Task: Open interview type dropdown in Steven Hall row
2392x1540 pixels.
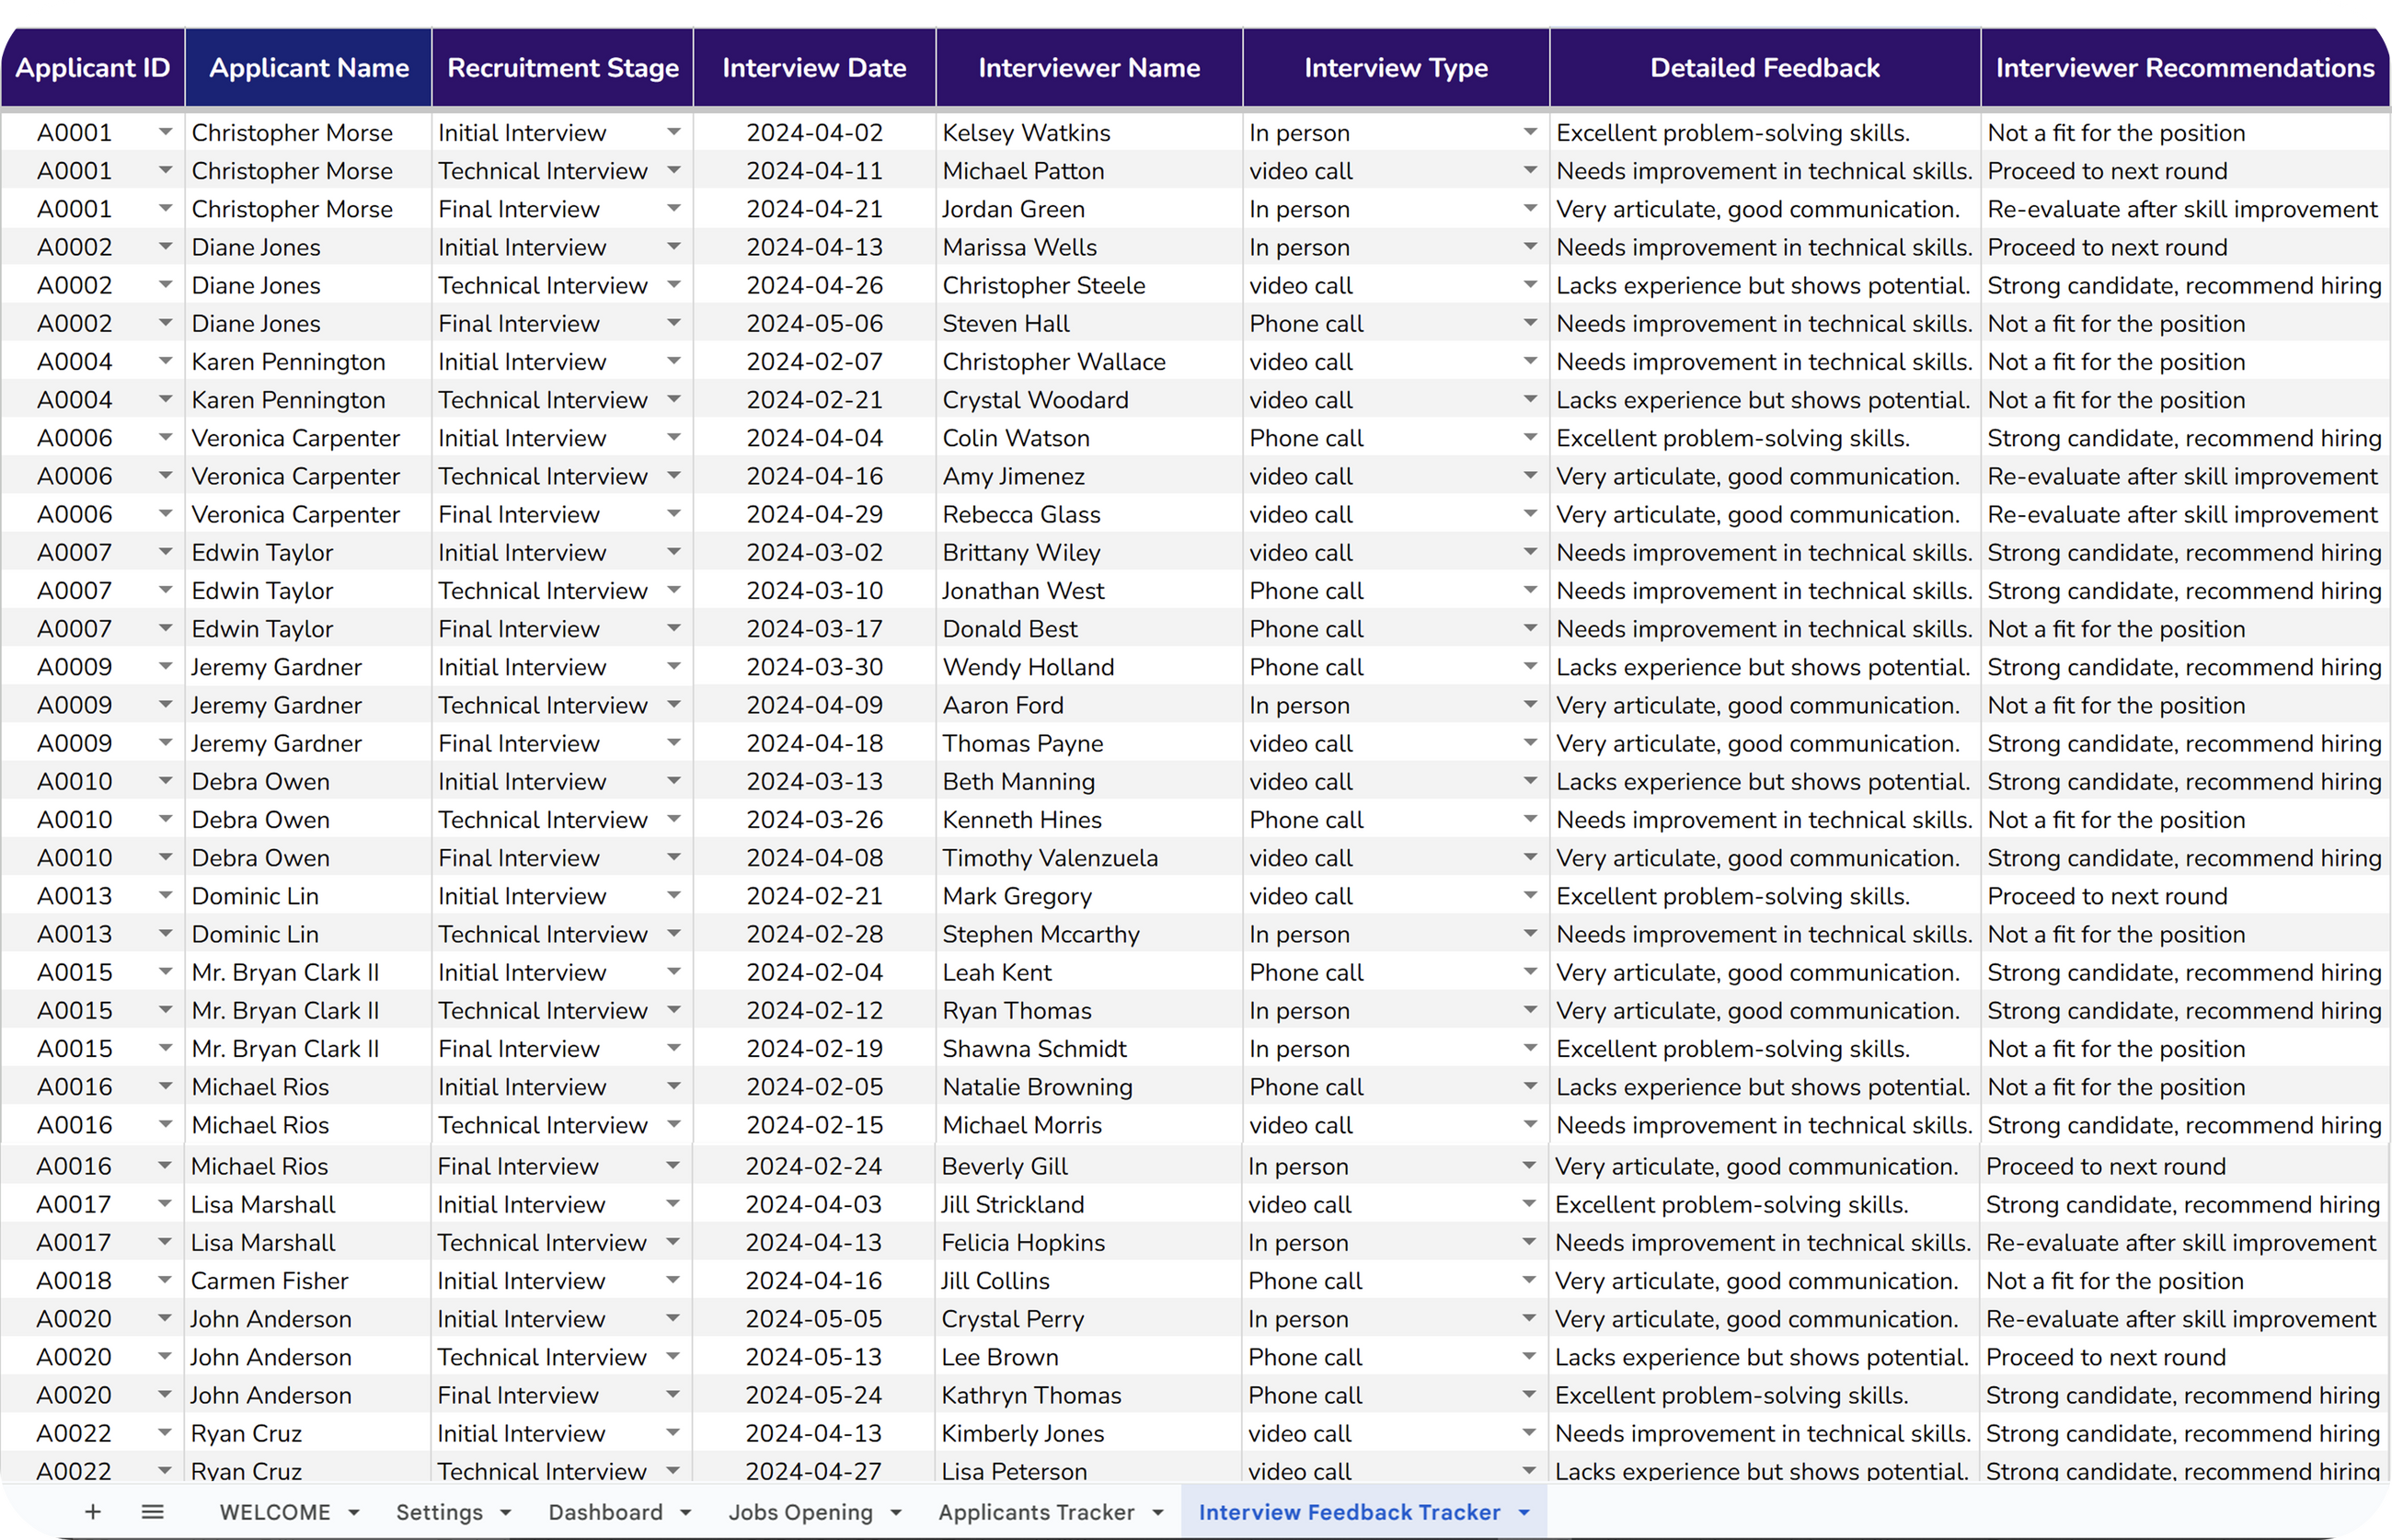Action: [1529, 323]
